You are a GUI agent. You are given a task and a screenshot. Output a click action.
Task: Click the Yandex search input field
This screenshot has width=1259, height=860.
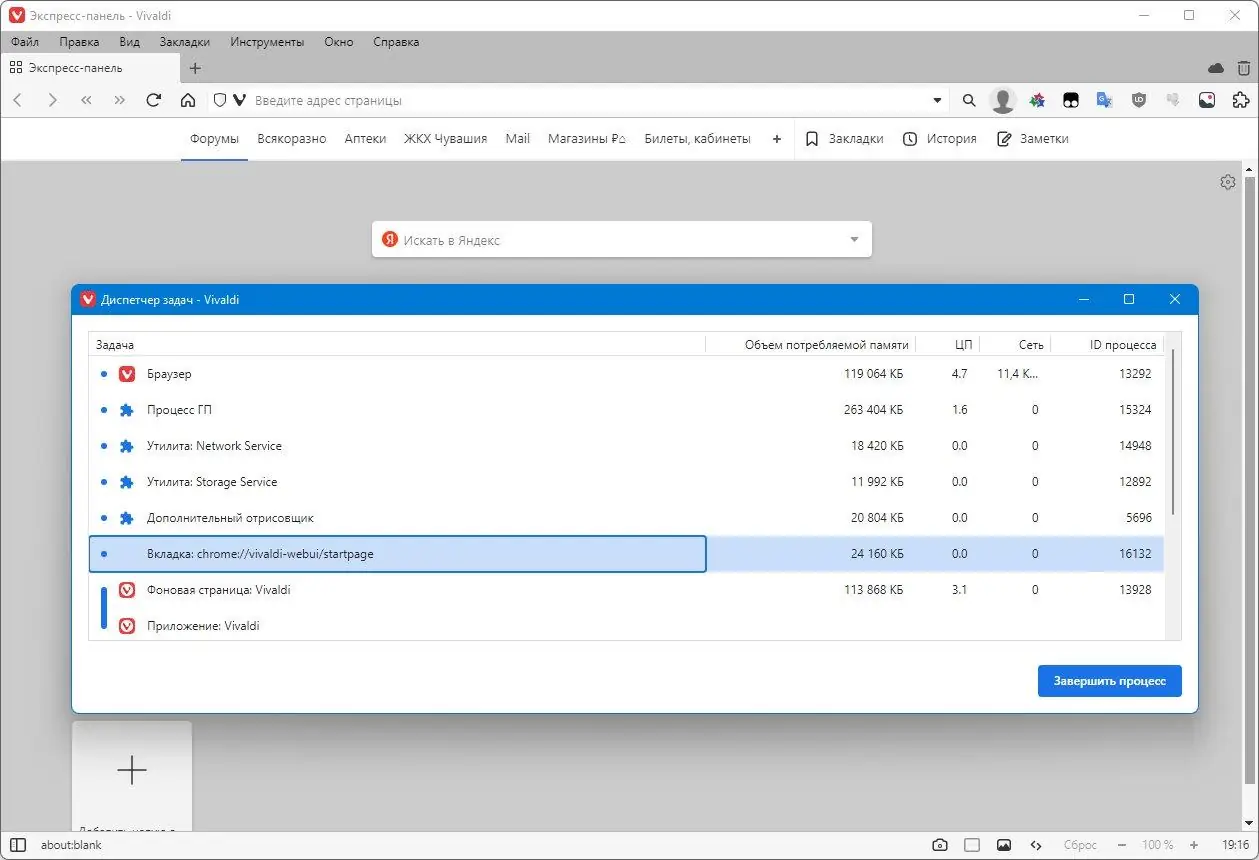(x=620, y=240)
